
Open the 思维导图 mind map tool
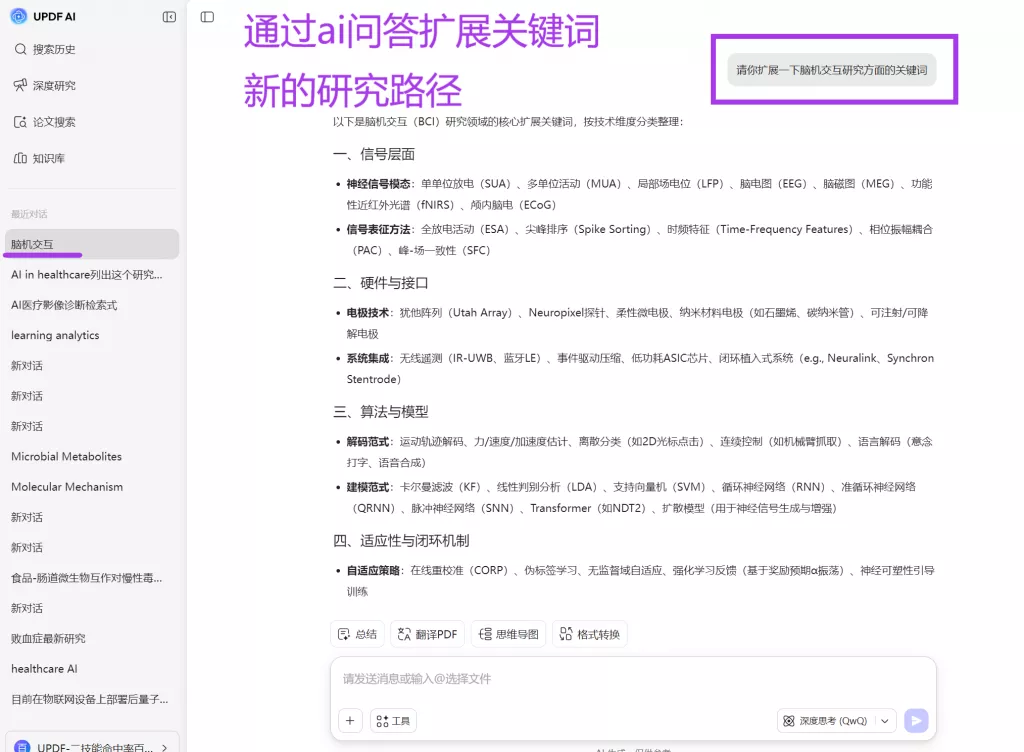click(508, 633)
